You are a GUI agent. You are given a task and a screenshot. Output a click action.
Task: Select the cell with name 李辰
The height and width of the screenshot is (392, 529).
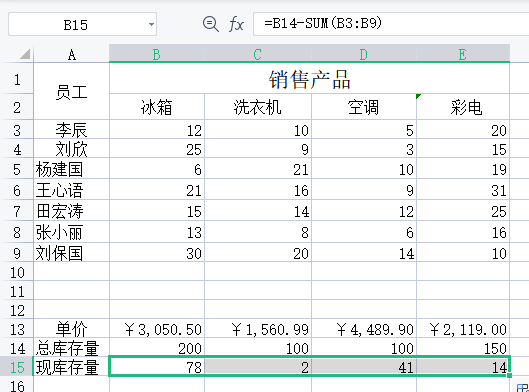72,130
